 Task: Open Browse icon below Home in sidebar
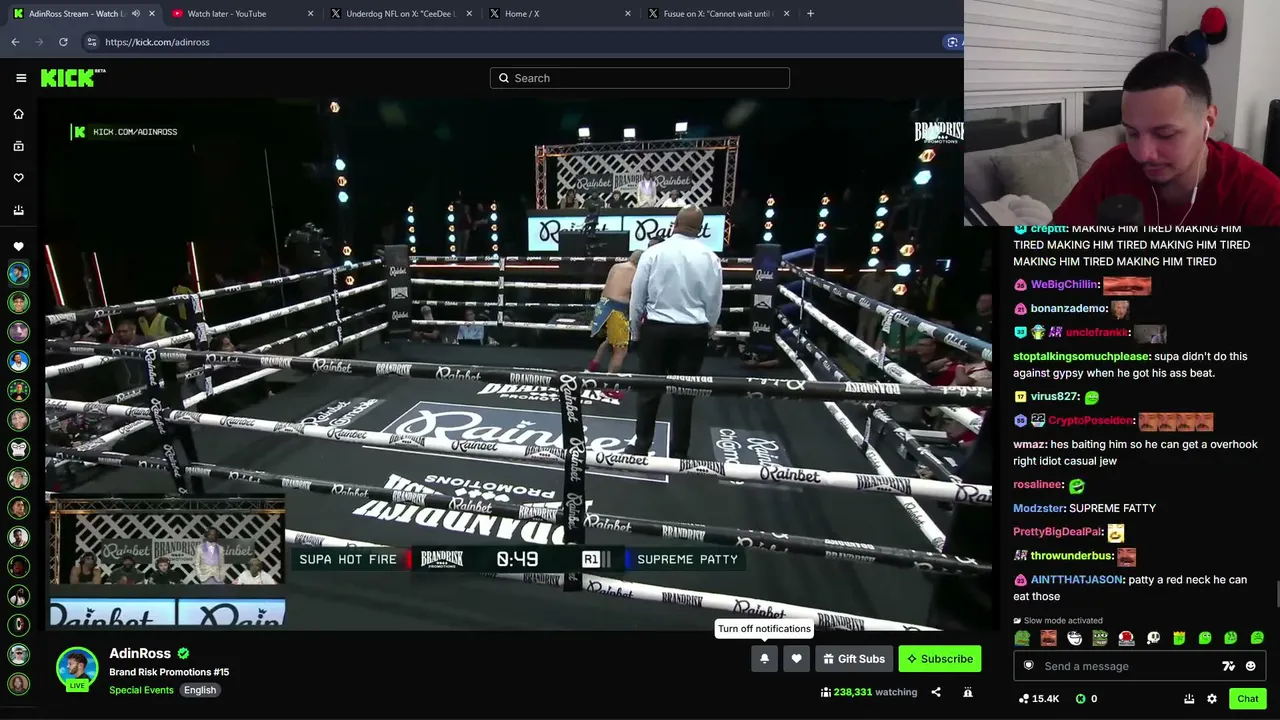point(18,146)
